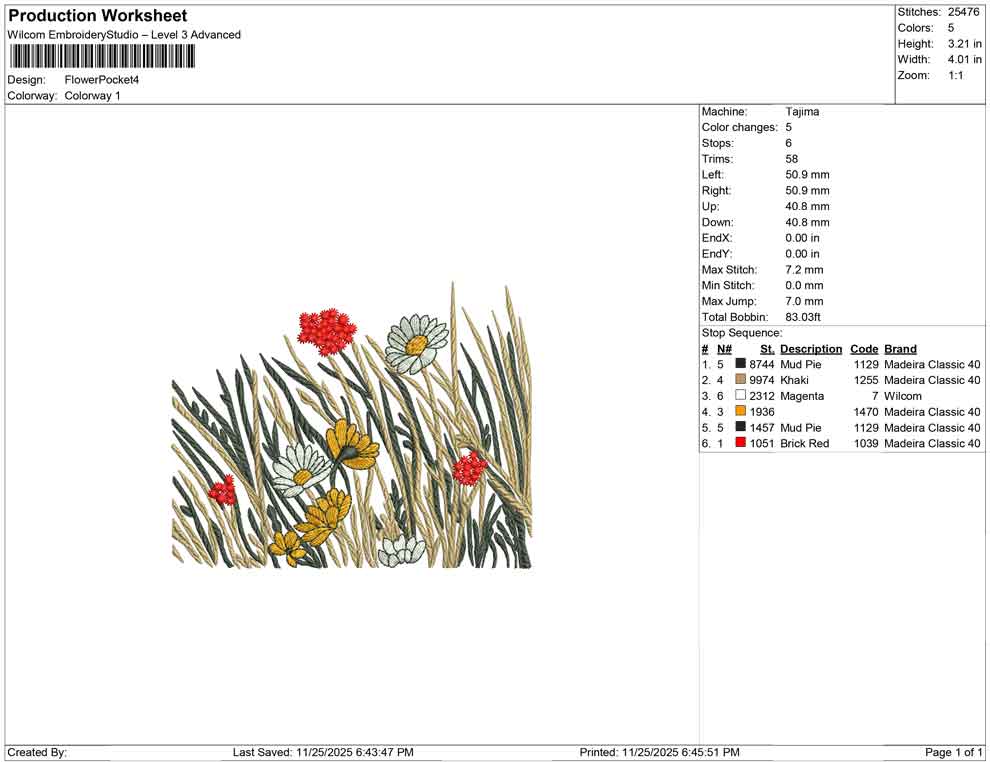Click the Machine value Tajima

tap(802, 112)
